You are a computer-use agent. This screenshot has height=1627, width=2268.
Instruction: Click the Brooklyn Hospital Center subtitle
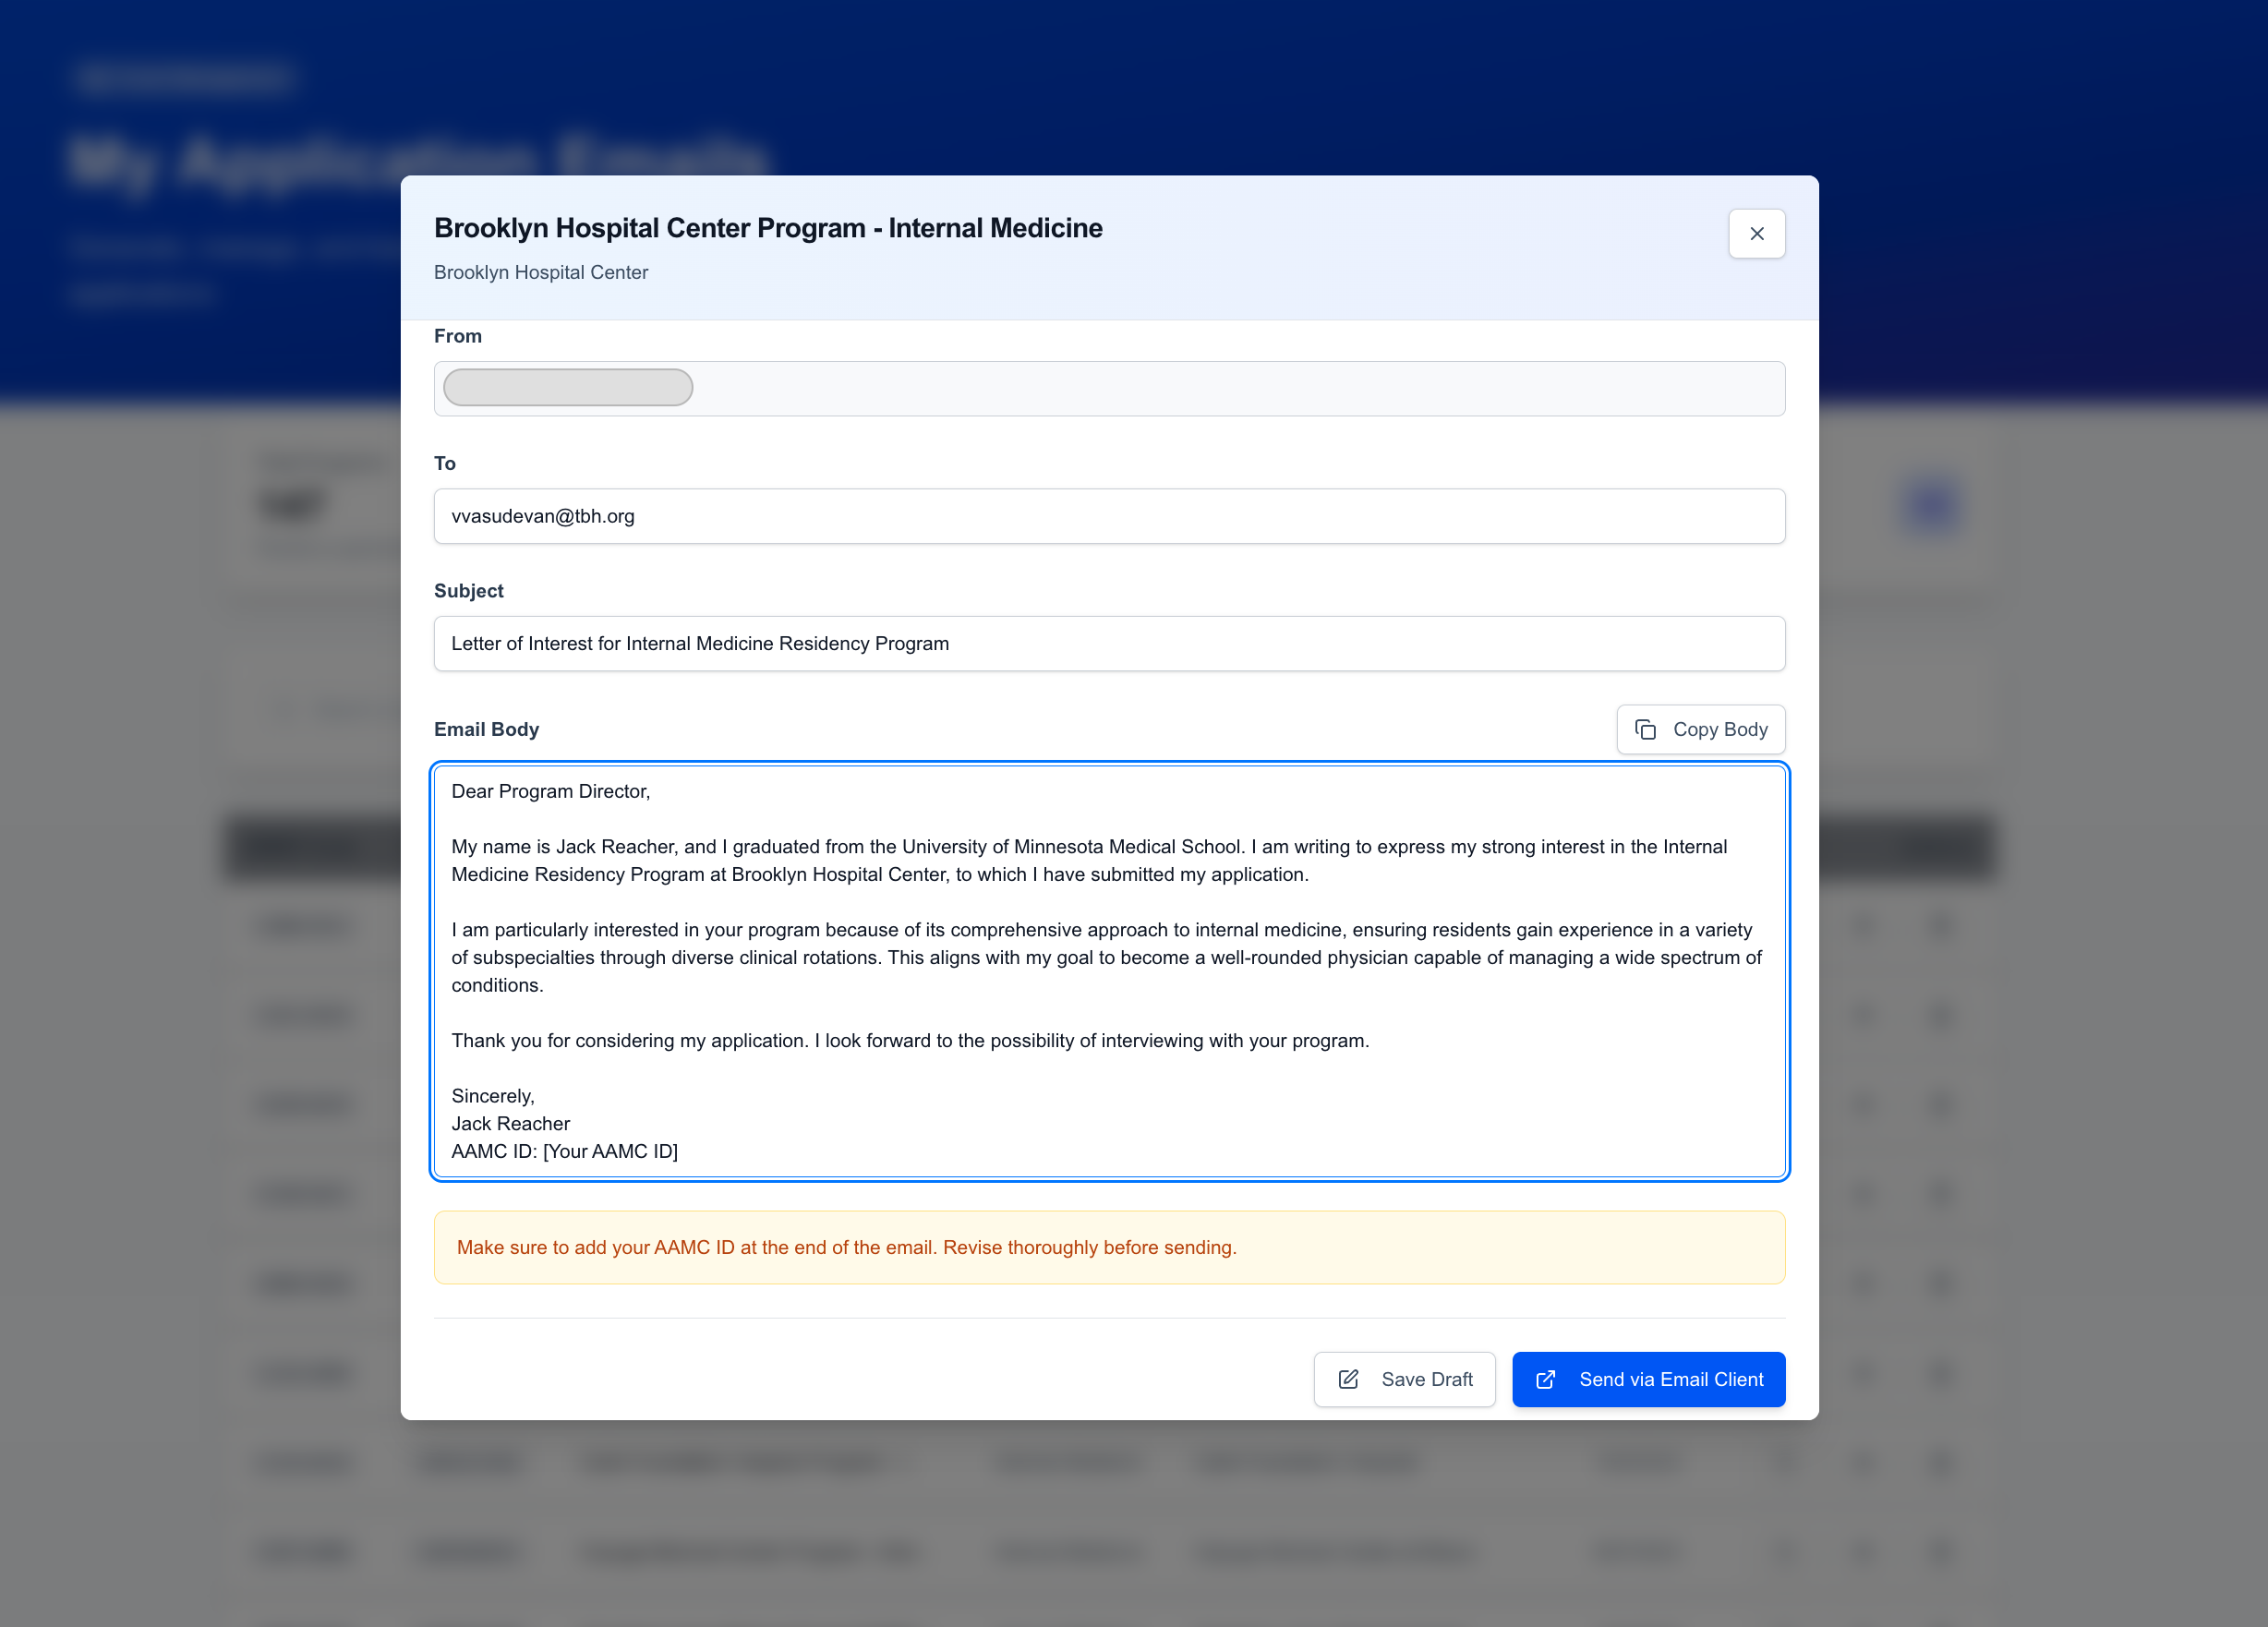pos(540,272)
